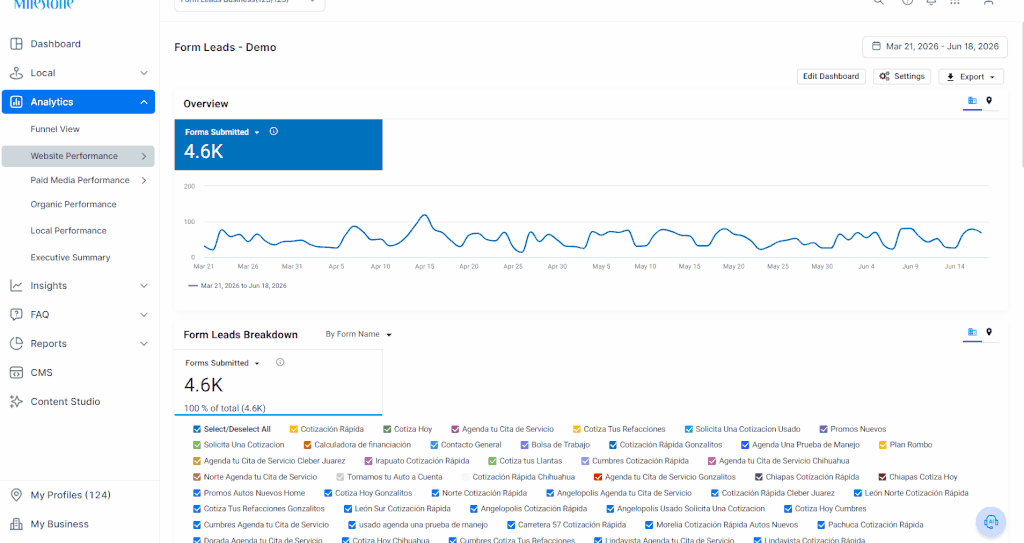Show Form Leads Breakdown location pin icon
1024x543 pixels.
tap(989, 332)
